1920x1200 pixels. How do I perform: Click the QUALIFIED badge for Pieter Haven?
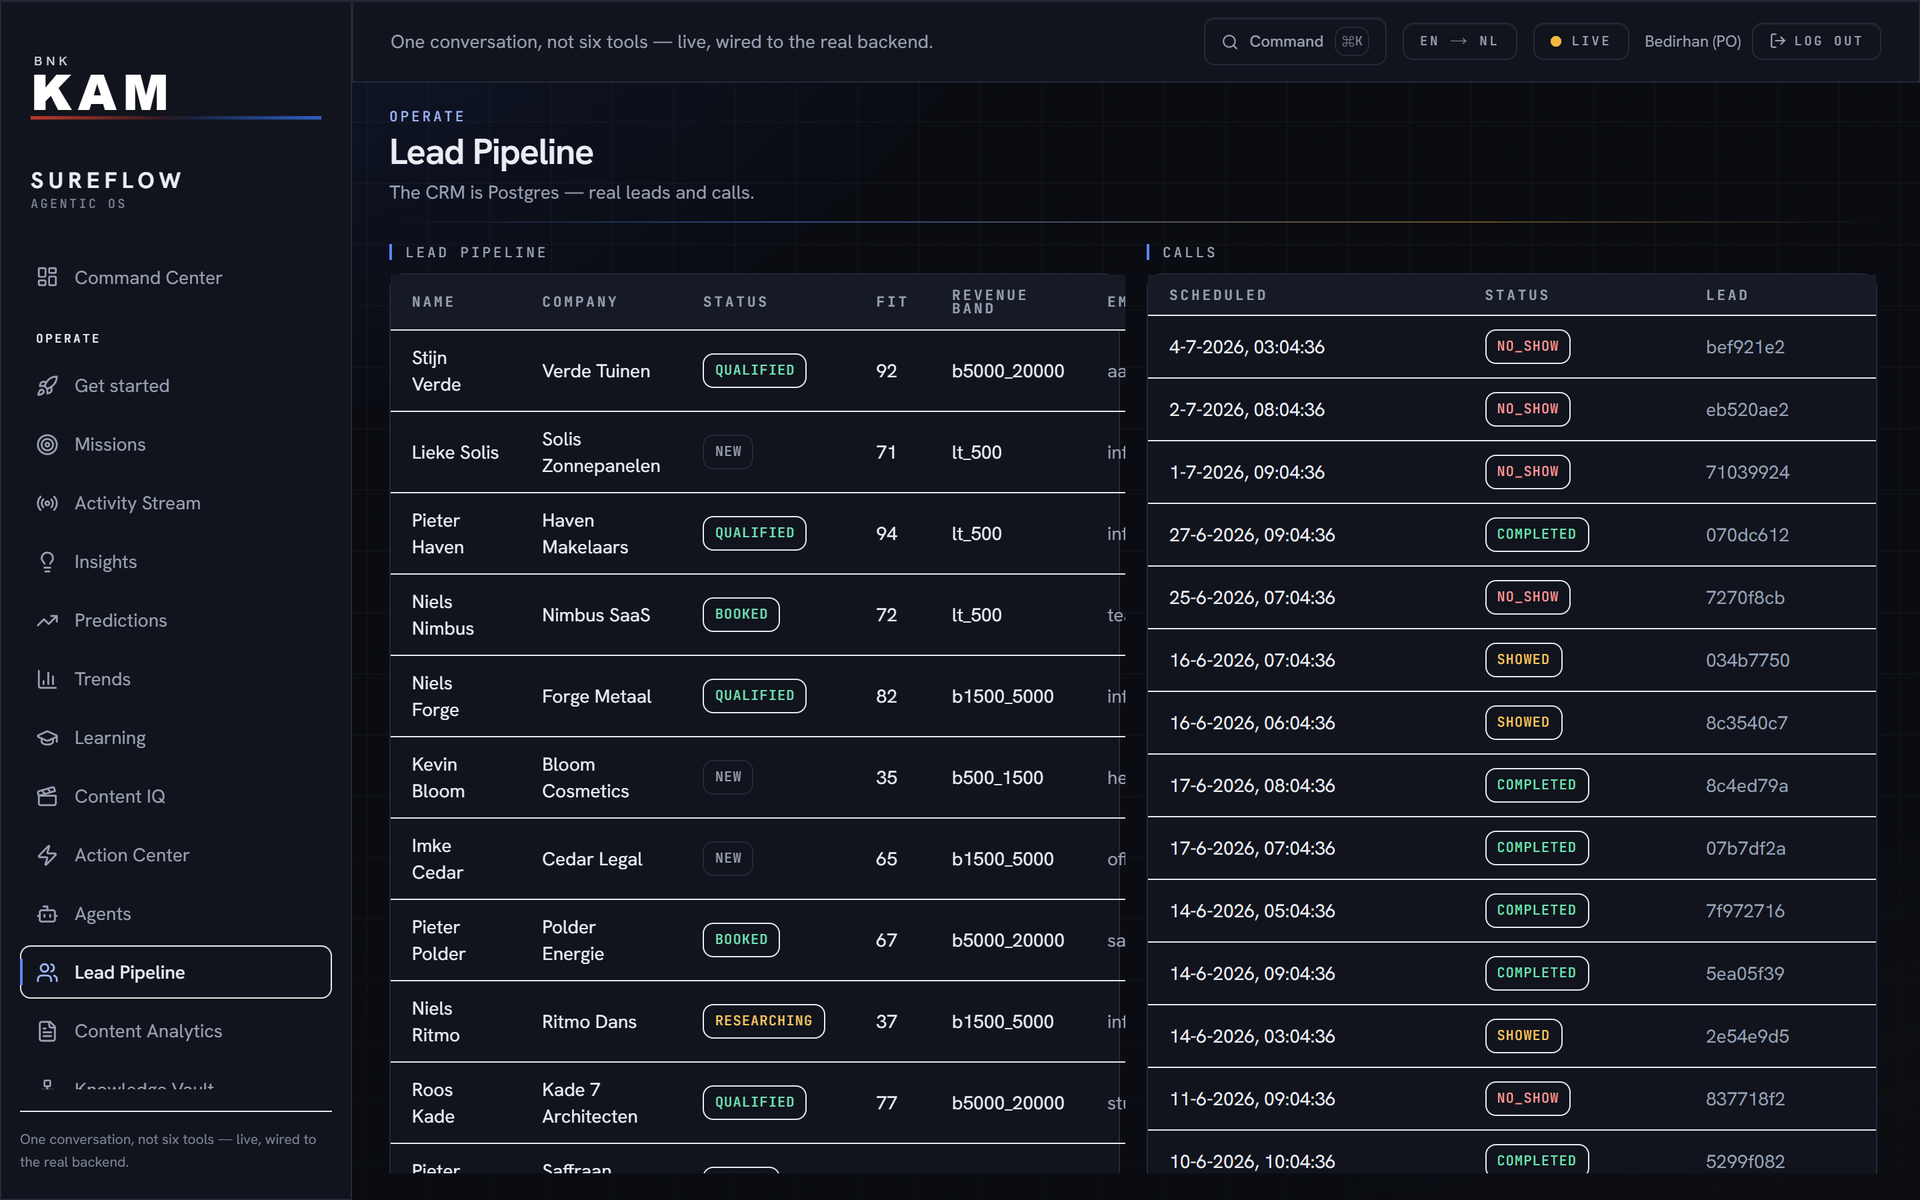pyautogui.click(x=754, y=533)
